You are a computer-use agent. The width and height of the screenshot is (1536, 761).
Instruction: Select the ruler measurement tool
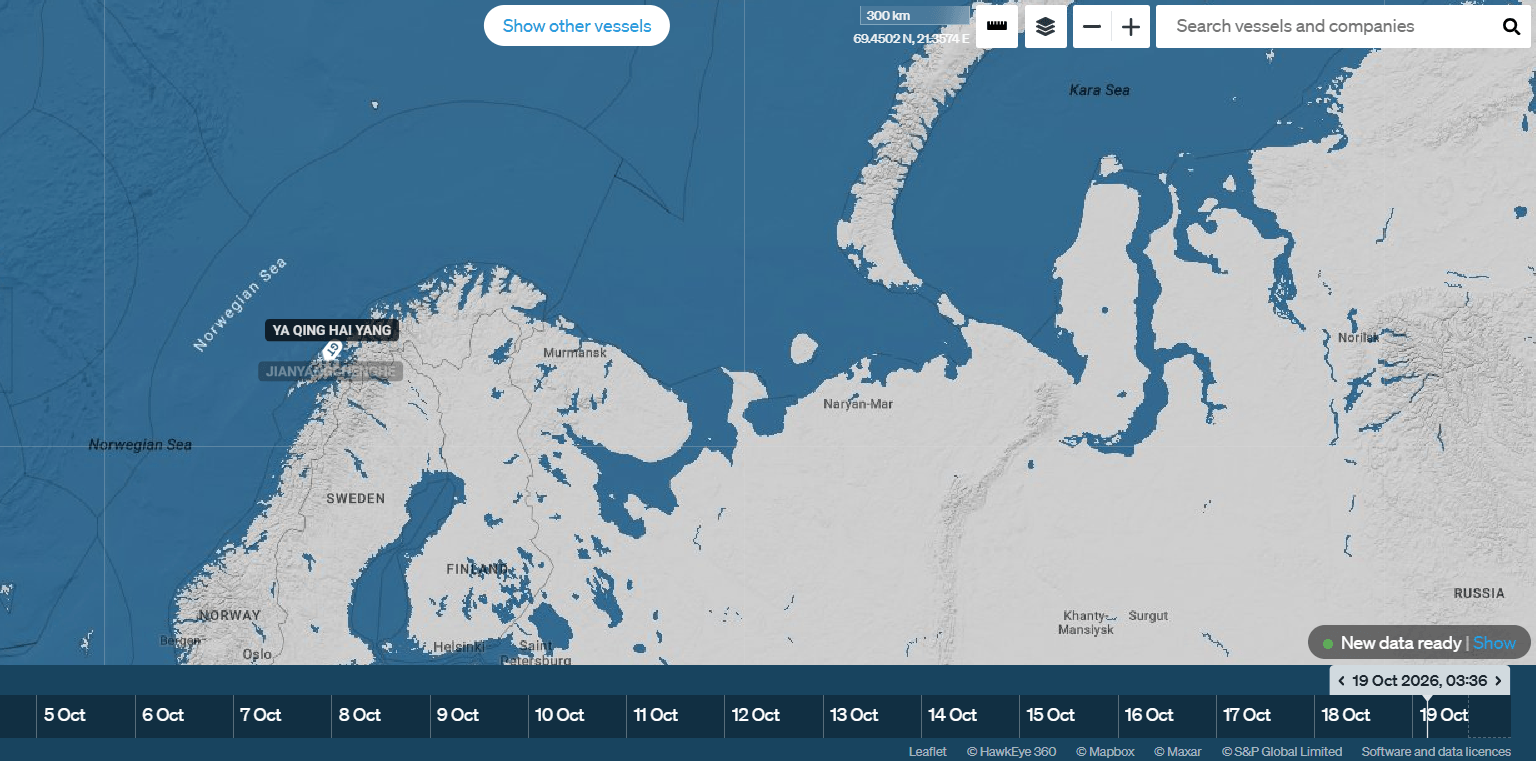coord(996,27)
